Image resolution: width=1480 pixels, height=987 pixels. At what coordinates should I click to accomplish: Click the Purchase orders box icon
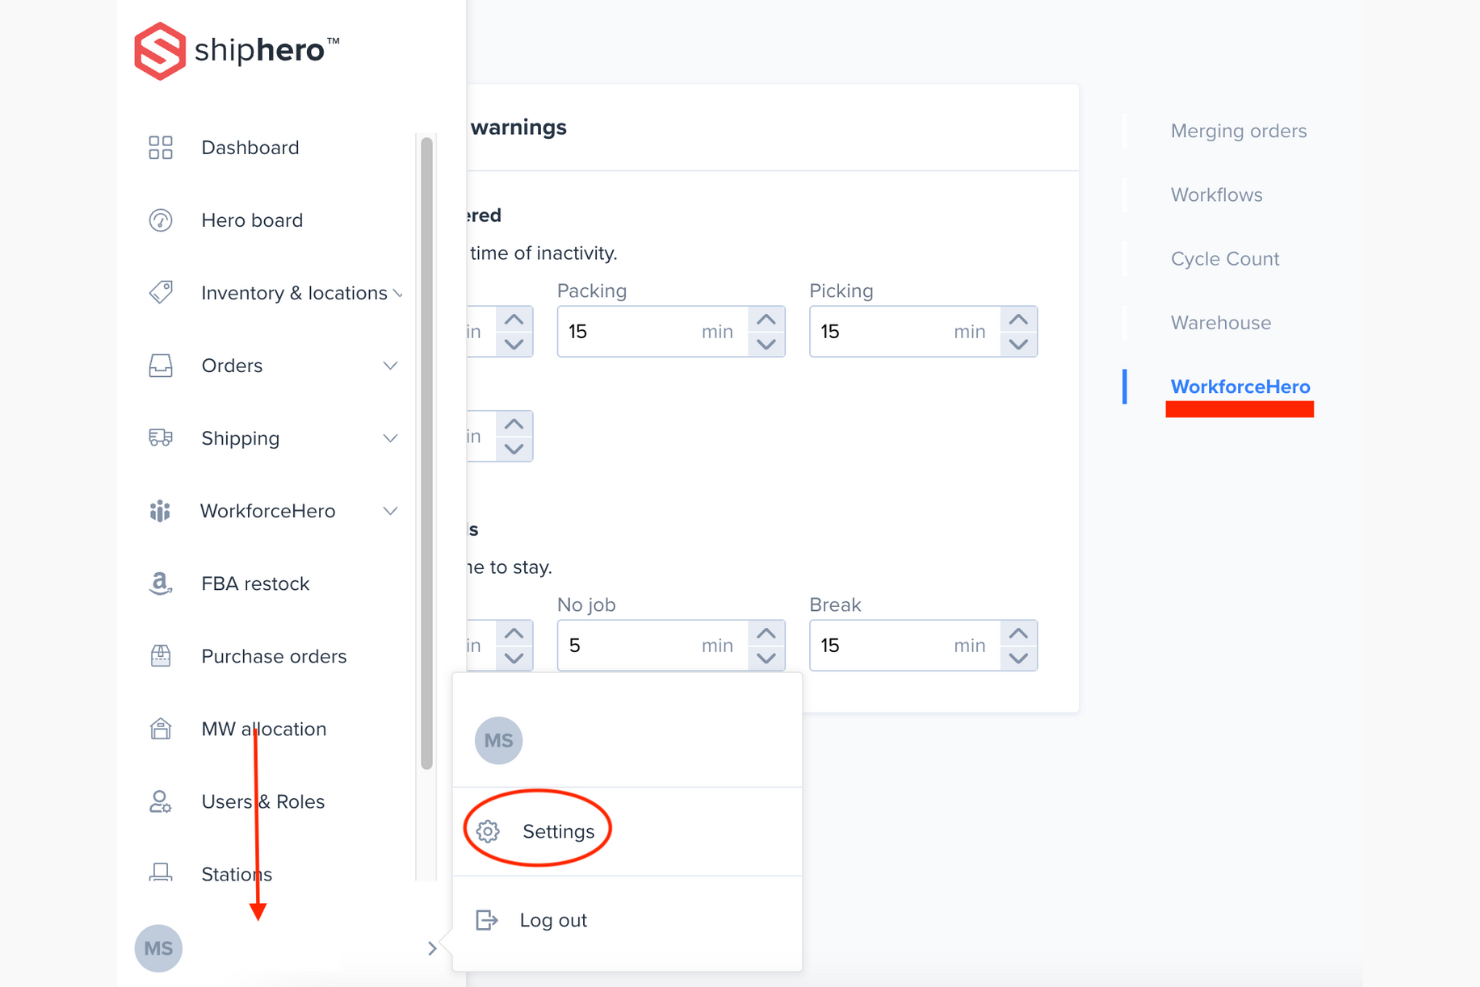[x=160, y=656]
